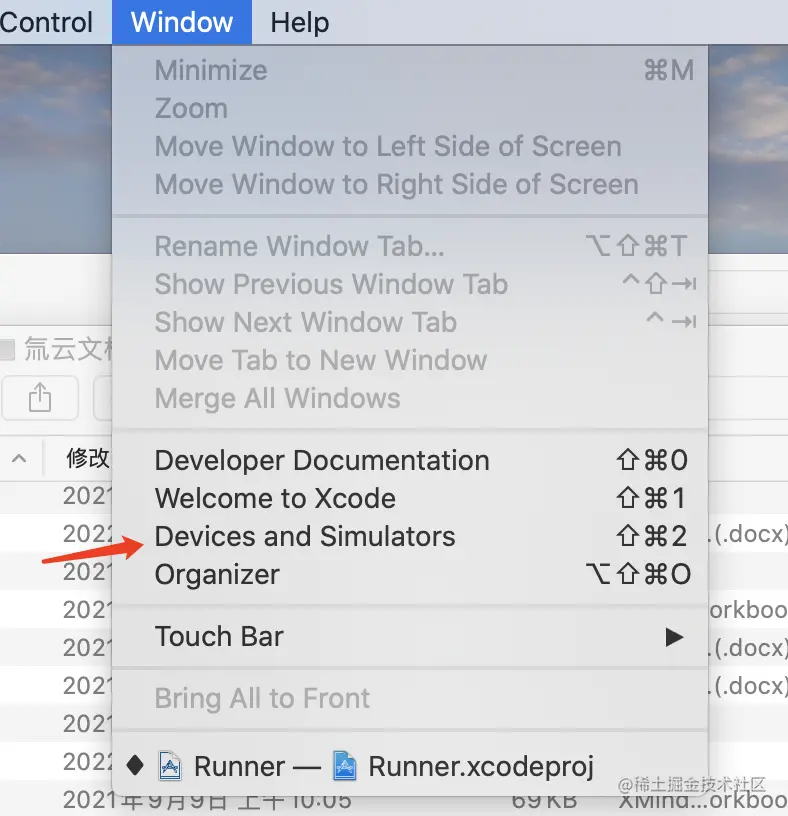
Task: Open the Control menu in menu bar
Action: coord(46,22)
